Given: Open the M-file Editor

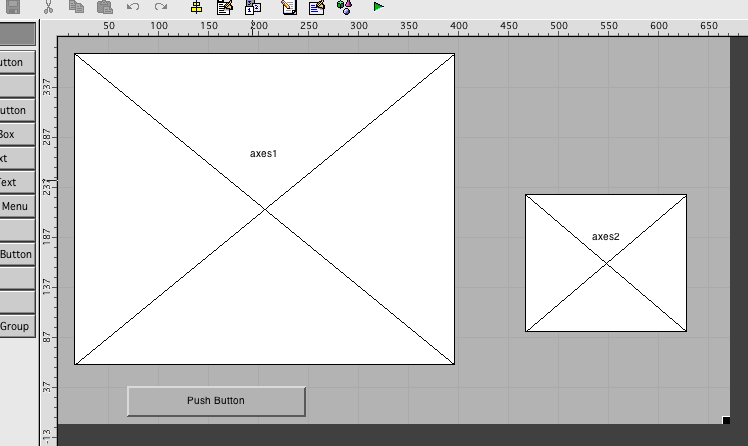Looking at the screenshot, I should click(x=289, y=7).
